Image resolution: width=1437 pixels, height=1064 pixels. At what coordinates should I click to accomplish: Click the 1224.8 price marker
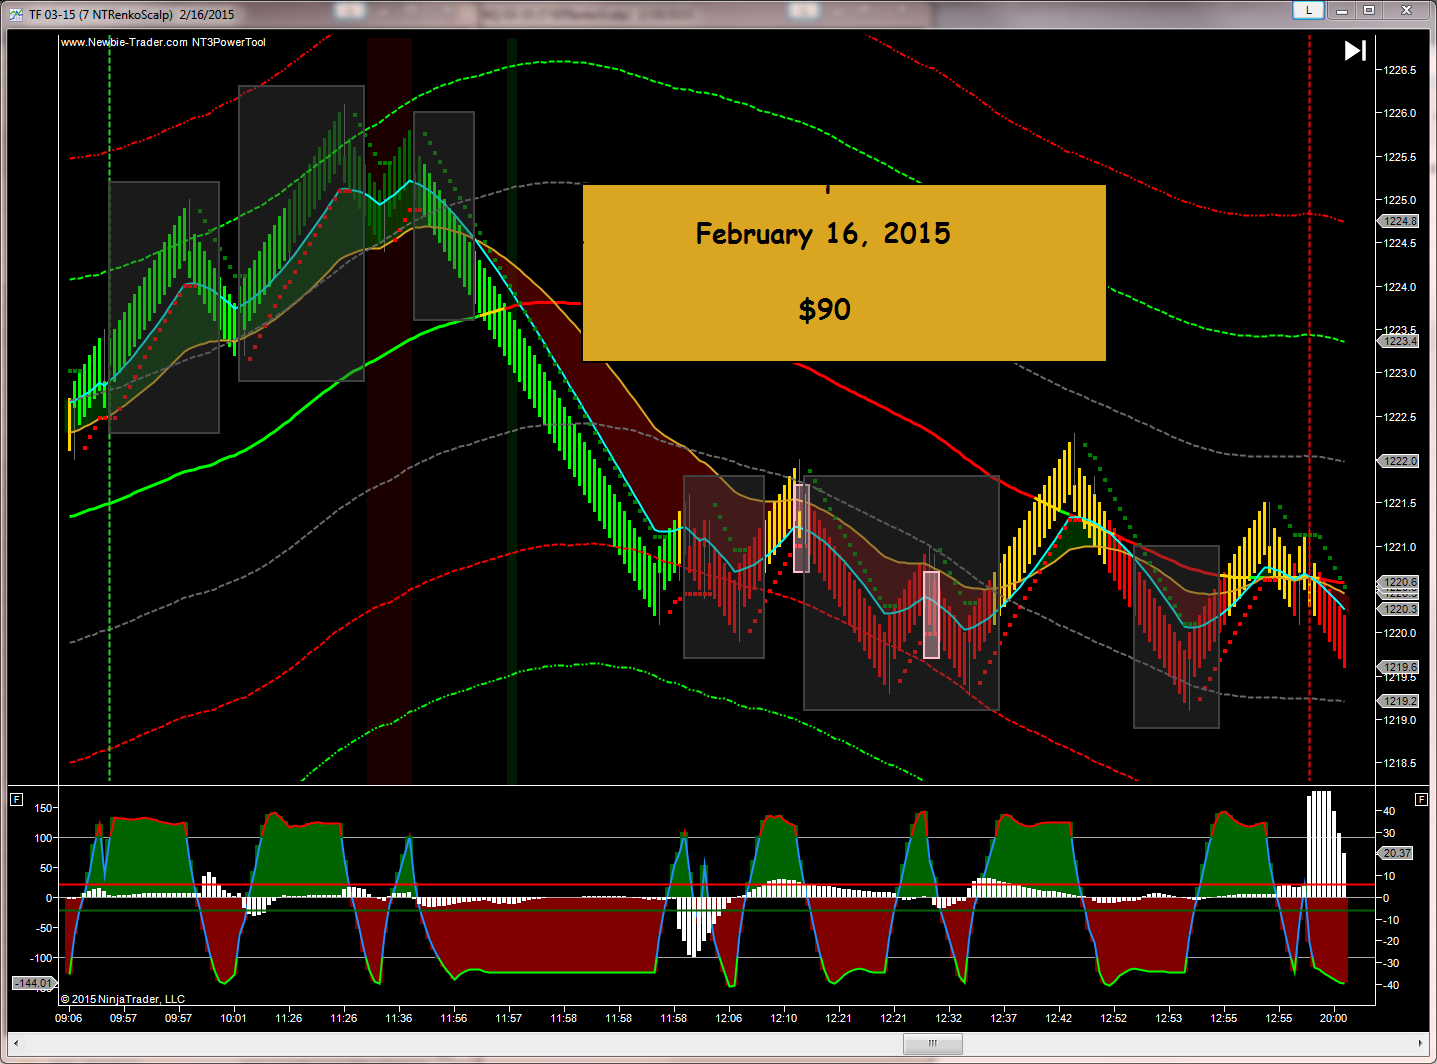pos(1400,221)
